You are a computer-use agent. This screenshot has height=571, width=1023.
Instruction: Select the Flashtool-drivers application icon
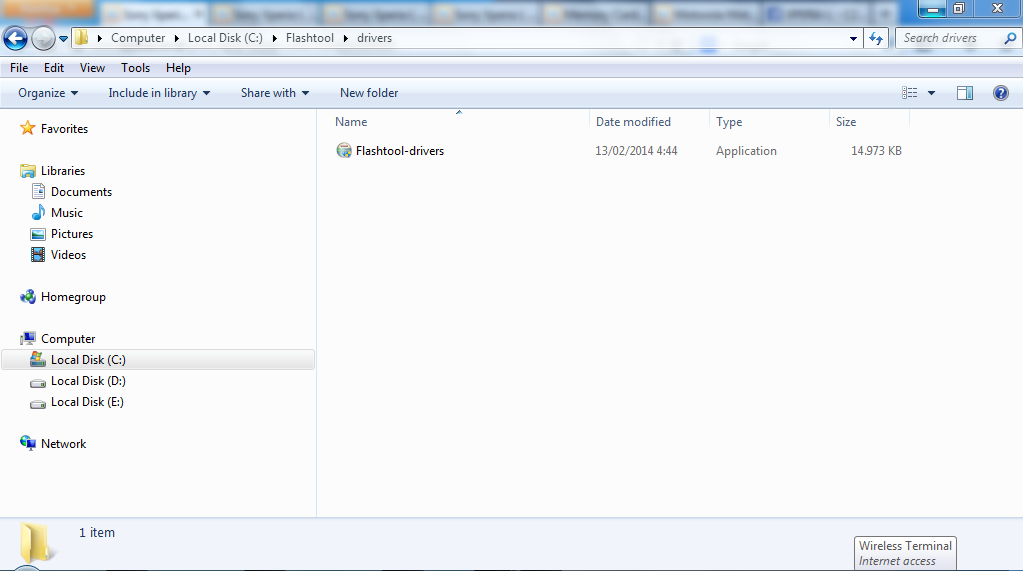click(344, 151)
